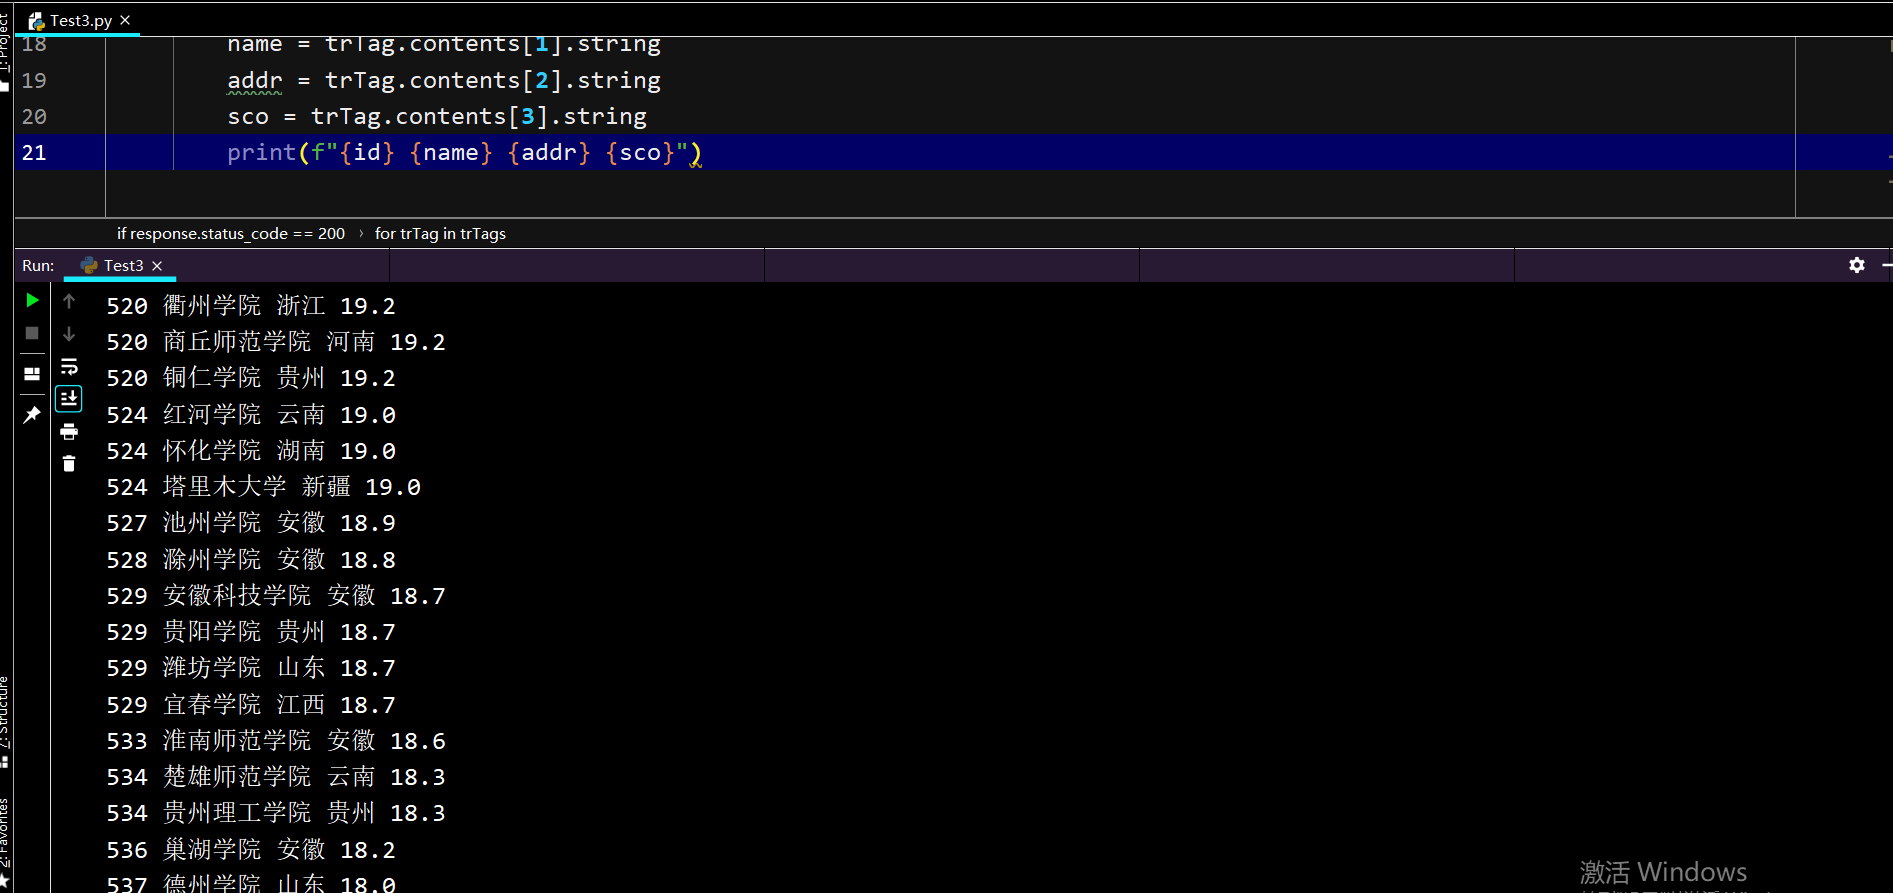
Task: Click line number 21 in the gutter
Action: tap(34, 153)
